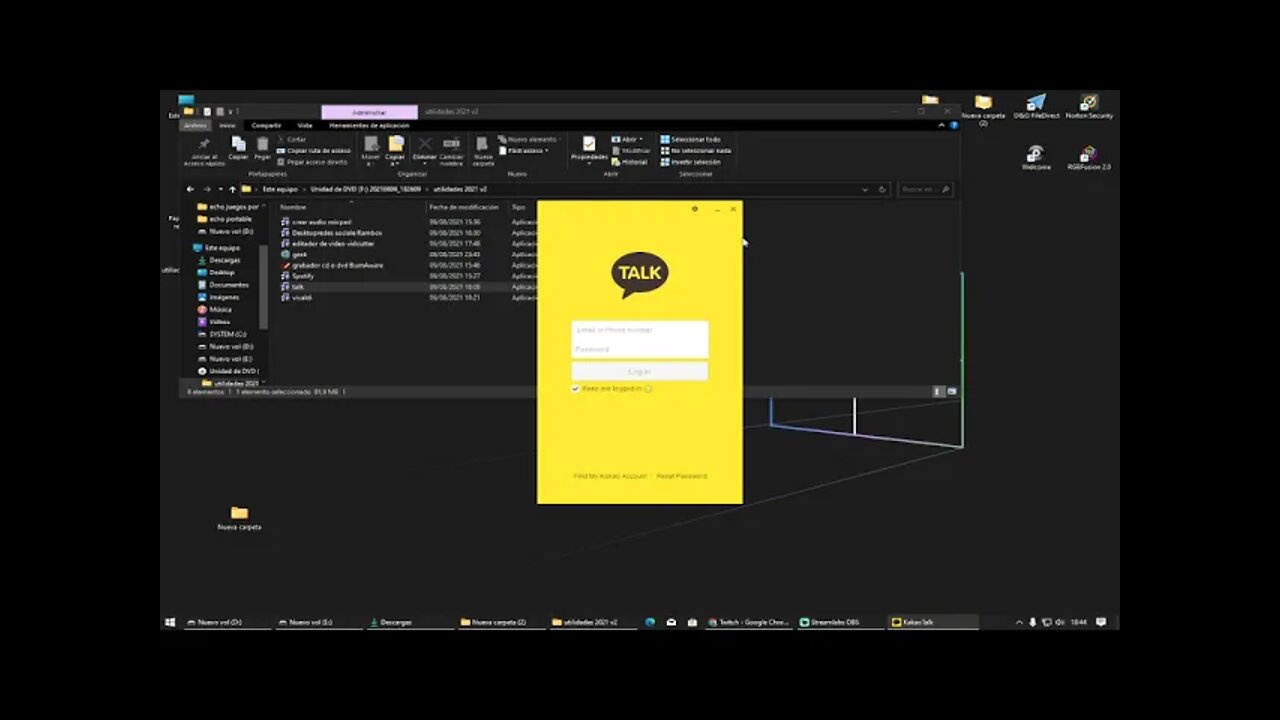Image resolution: width=1280 pixels, height=720 pixels.
Task: Click Historial in the ribbon
Action: tap(629, 161)
